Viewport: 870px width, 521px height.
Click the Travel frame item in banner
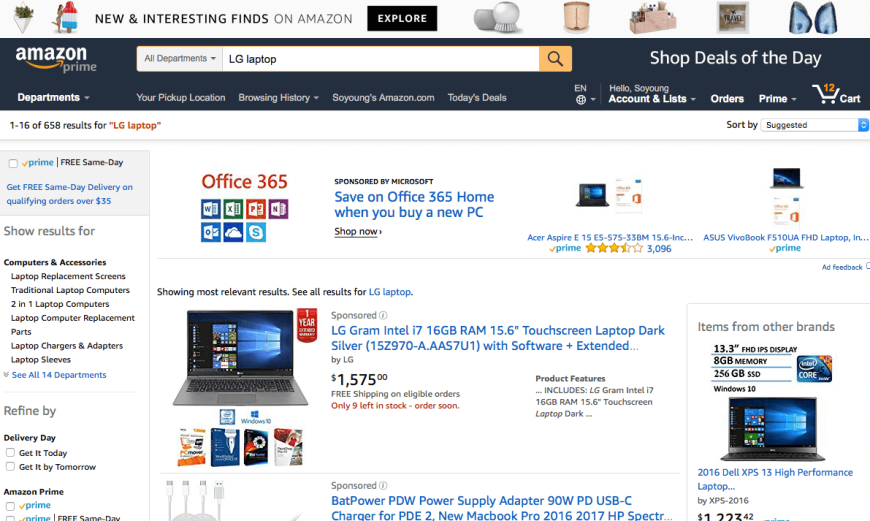pos(732,17)
